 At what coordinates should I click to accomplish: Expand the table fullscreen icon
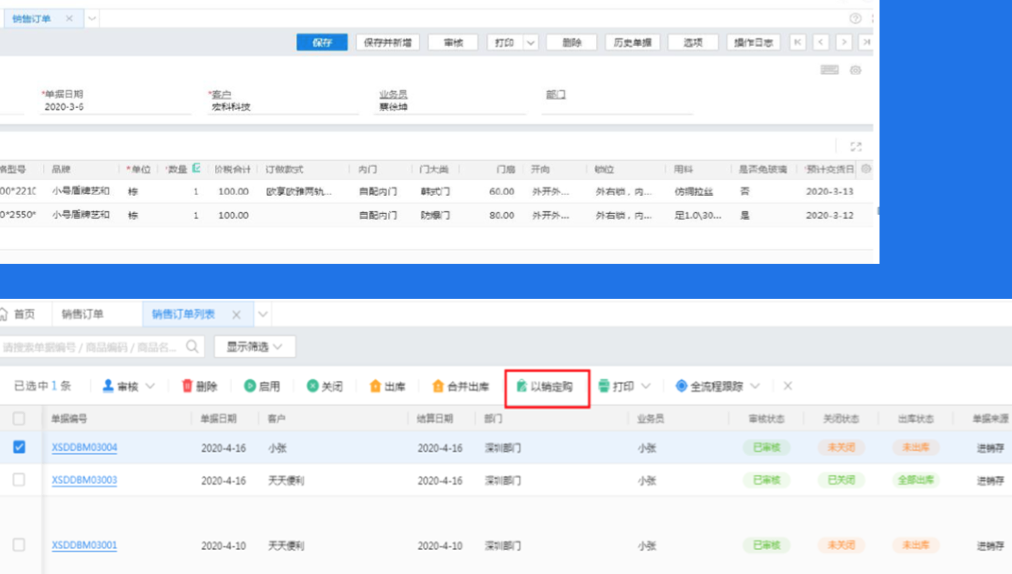coord(856,147)
